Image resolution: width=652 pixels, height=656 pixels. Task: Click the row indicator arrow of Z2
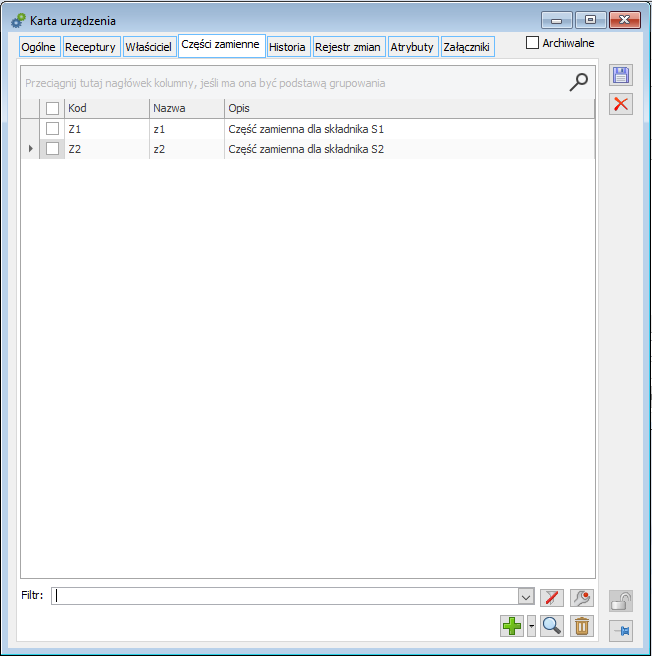coord(31,149)
